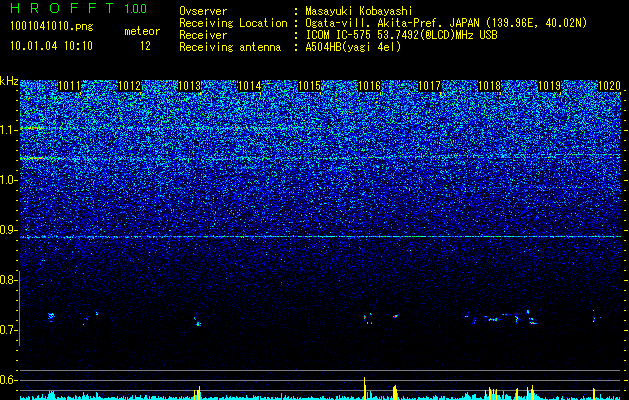Click the 1.1 frequency axis label
The width and height of the screenshot is (629, 400).
8,130
